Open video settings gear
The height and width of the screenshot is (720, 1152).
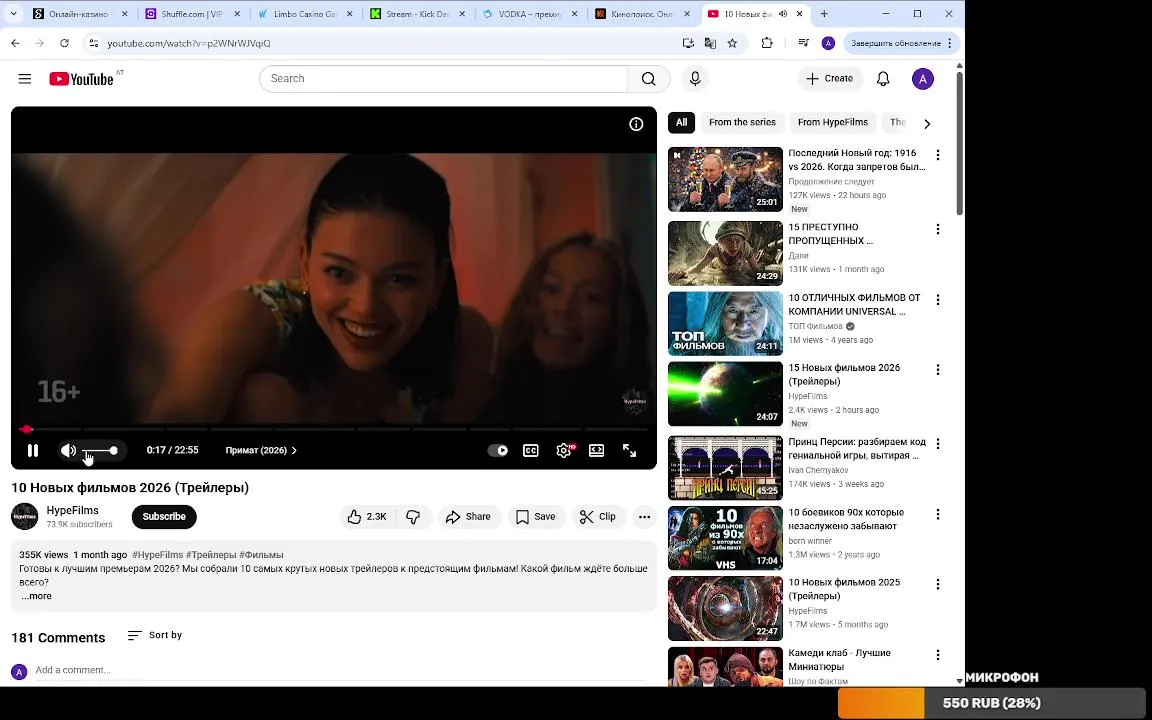[x=564, y=450]
